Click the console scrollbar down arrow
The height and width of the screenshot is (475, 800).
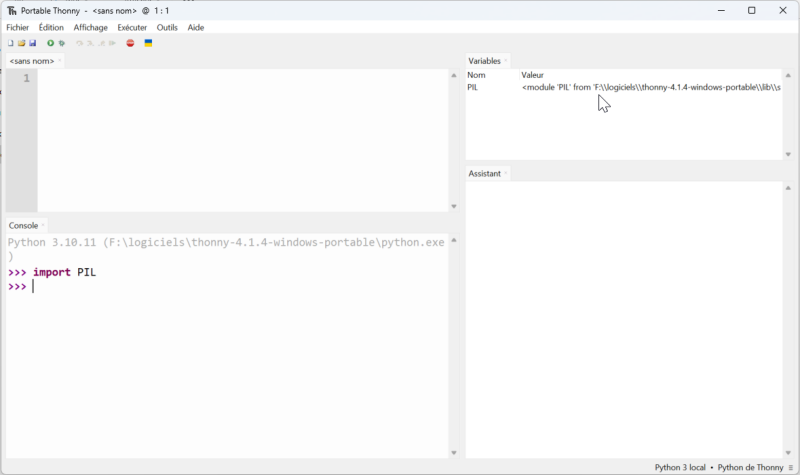pyautogui.click(x=454, y=453)
